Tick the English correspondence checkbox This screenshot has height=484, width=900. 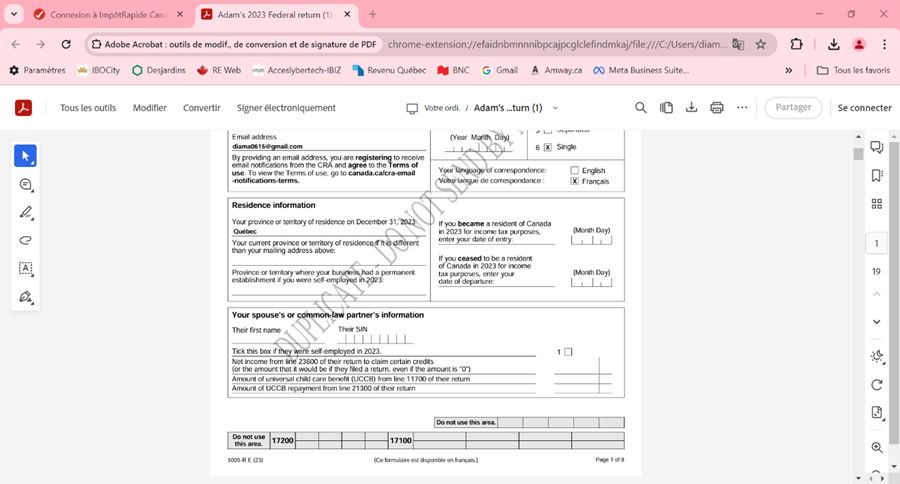pos(575,171)
